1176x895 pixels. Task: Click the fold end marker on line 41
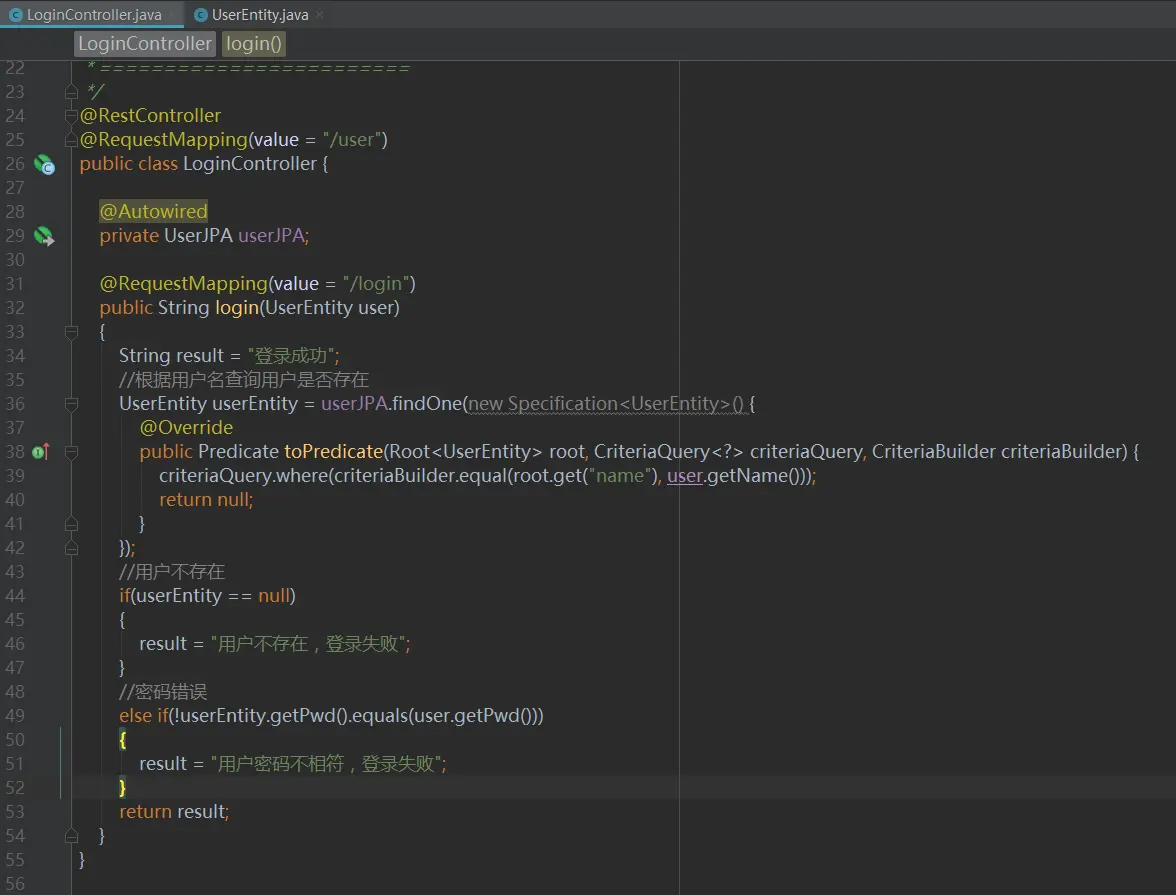pyautogui.click(x=71, y=524)
